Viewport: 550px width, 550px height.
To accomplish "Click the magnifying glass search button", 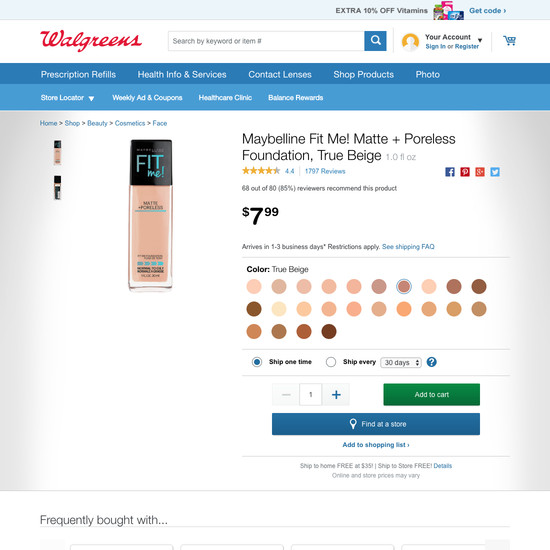I will [x=375, y=41].
